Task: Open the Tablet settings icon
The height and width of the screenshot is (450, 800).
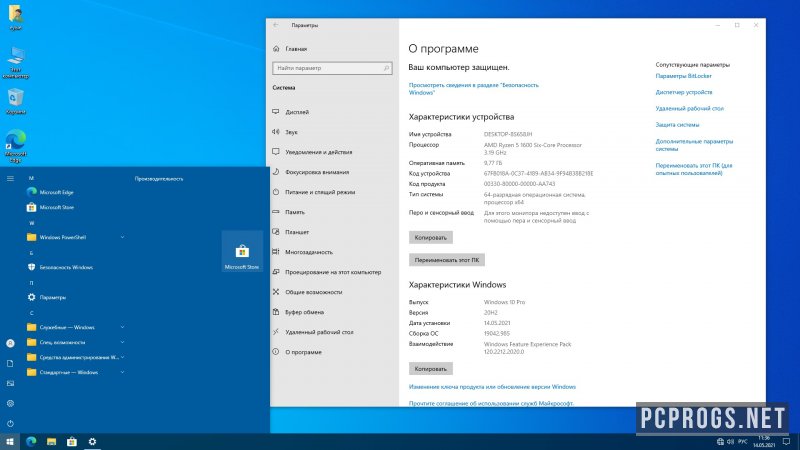Action: (276, 232)
